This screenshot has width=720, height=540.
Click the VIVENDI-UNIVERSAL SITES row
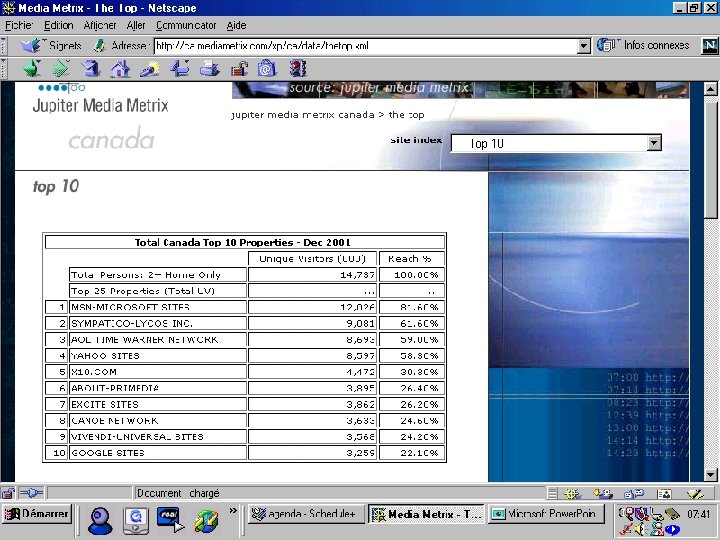click(x=245, y=436)
